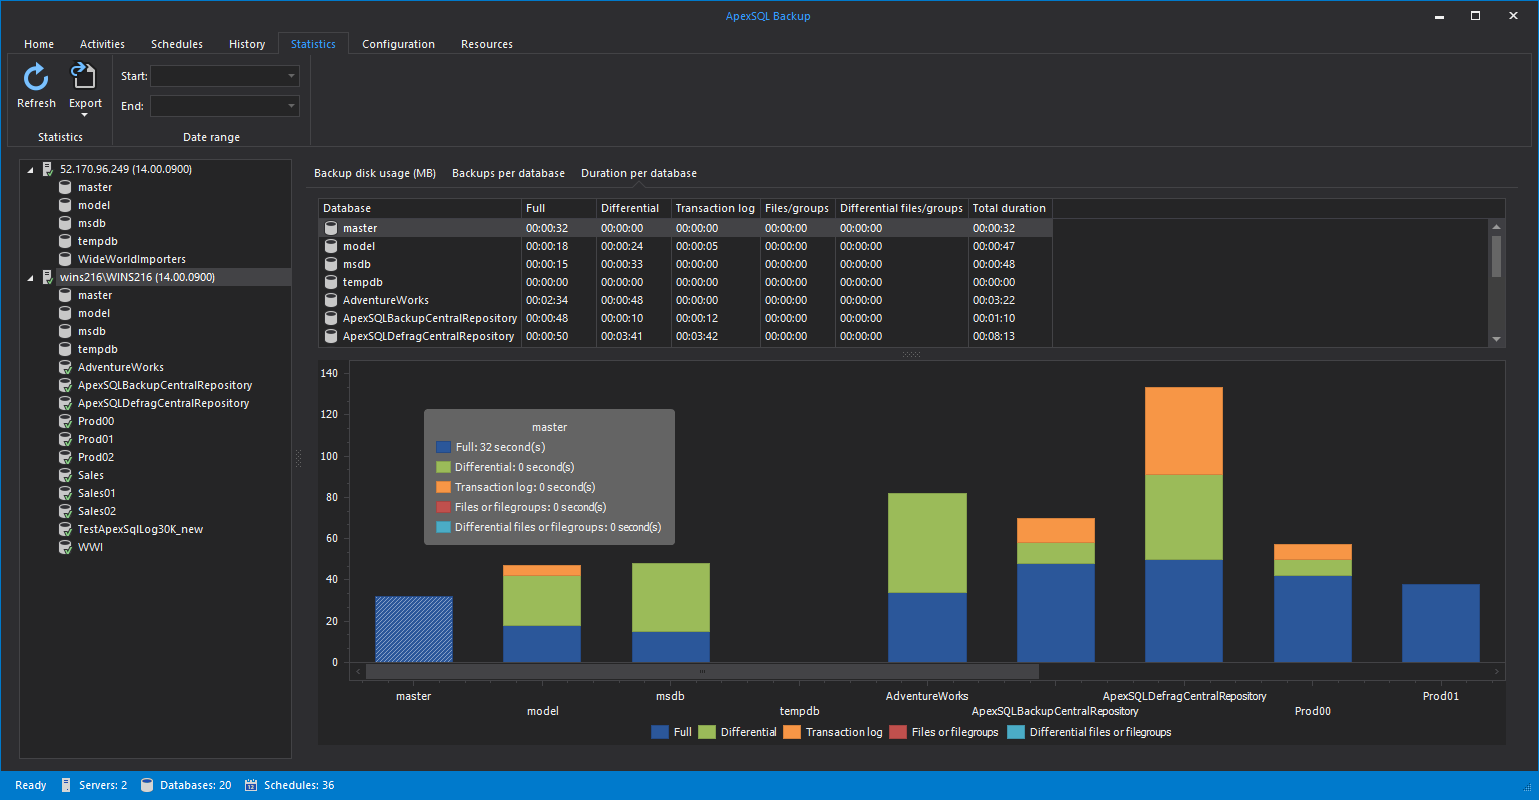This screenshot has height=800, width=1539.
Task: Switch to the Schedules ribbon tab
Action: pos(176,44)
